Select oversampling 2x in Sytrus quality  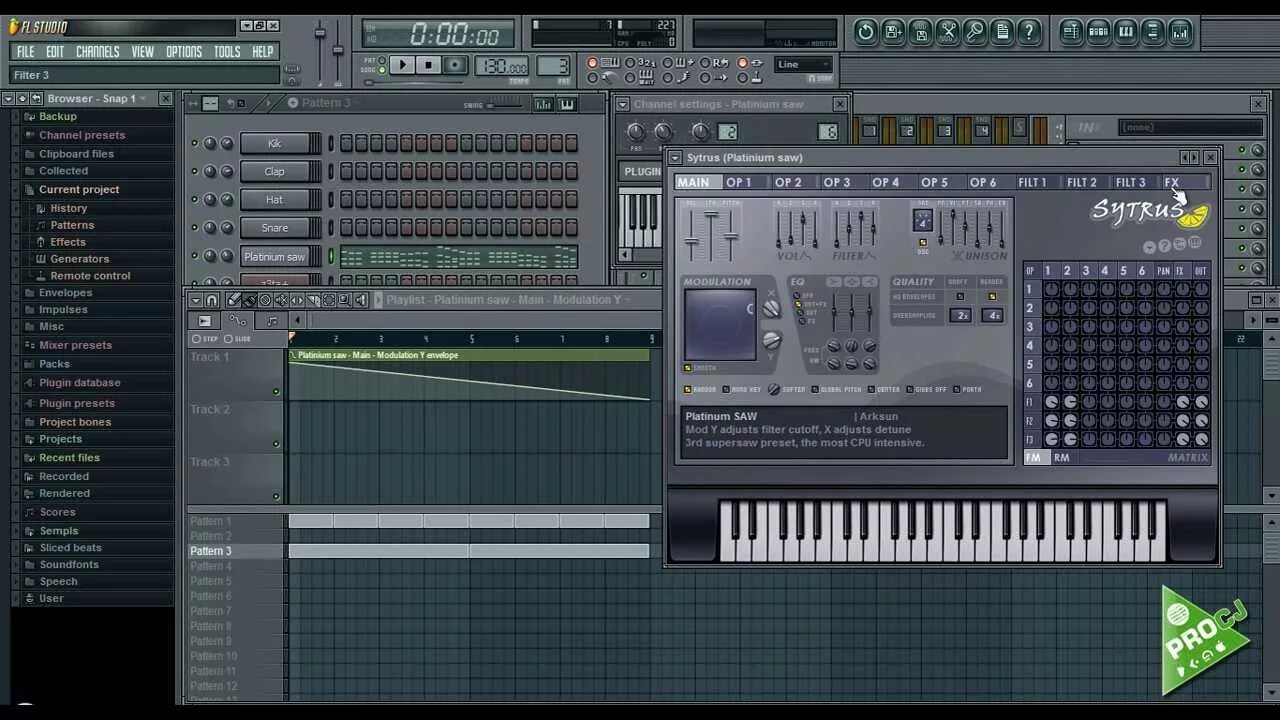(960, 315)
